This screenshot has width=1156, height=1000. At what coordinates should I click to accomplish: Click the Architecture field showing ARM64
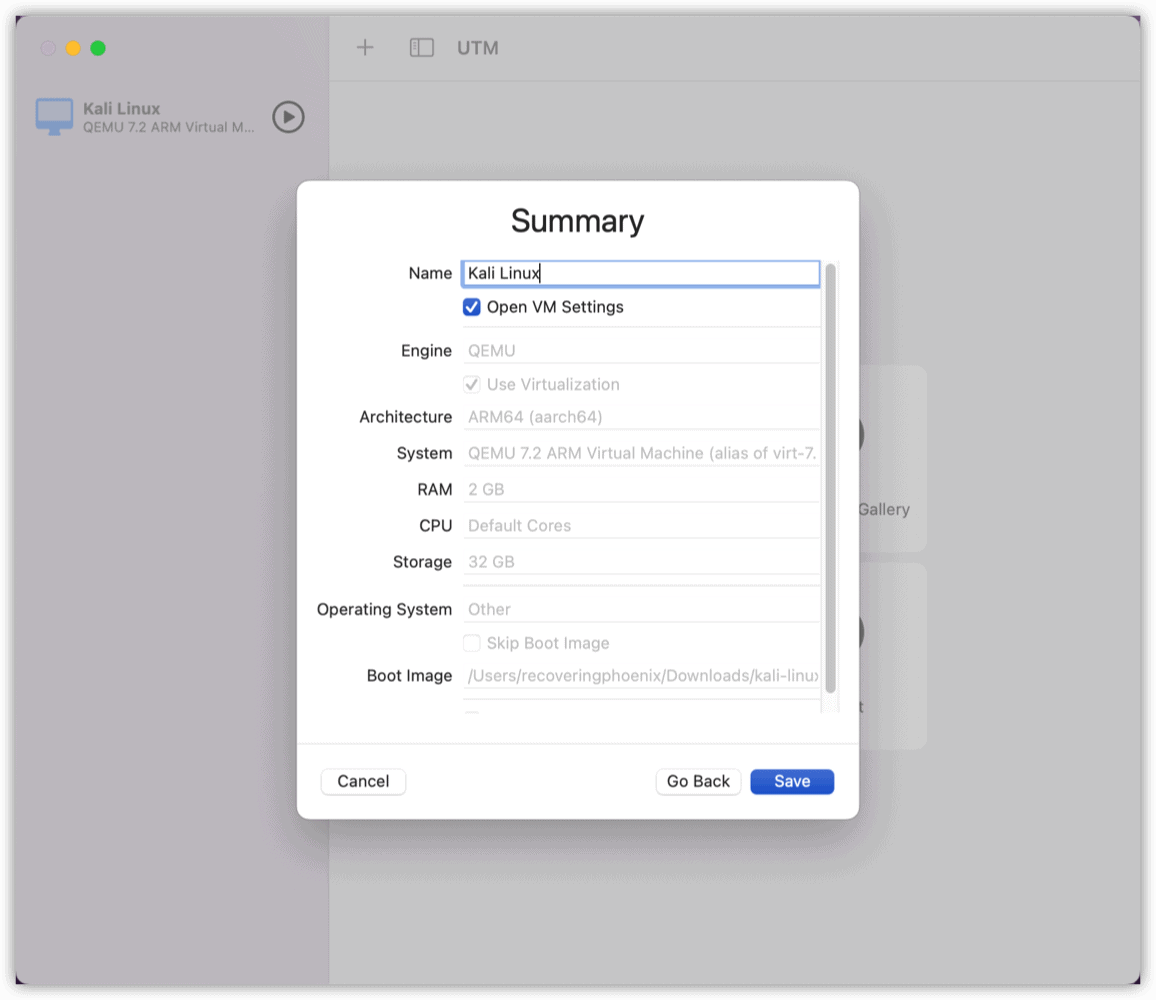click(x=640, y=417)
